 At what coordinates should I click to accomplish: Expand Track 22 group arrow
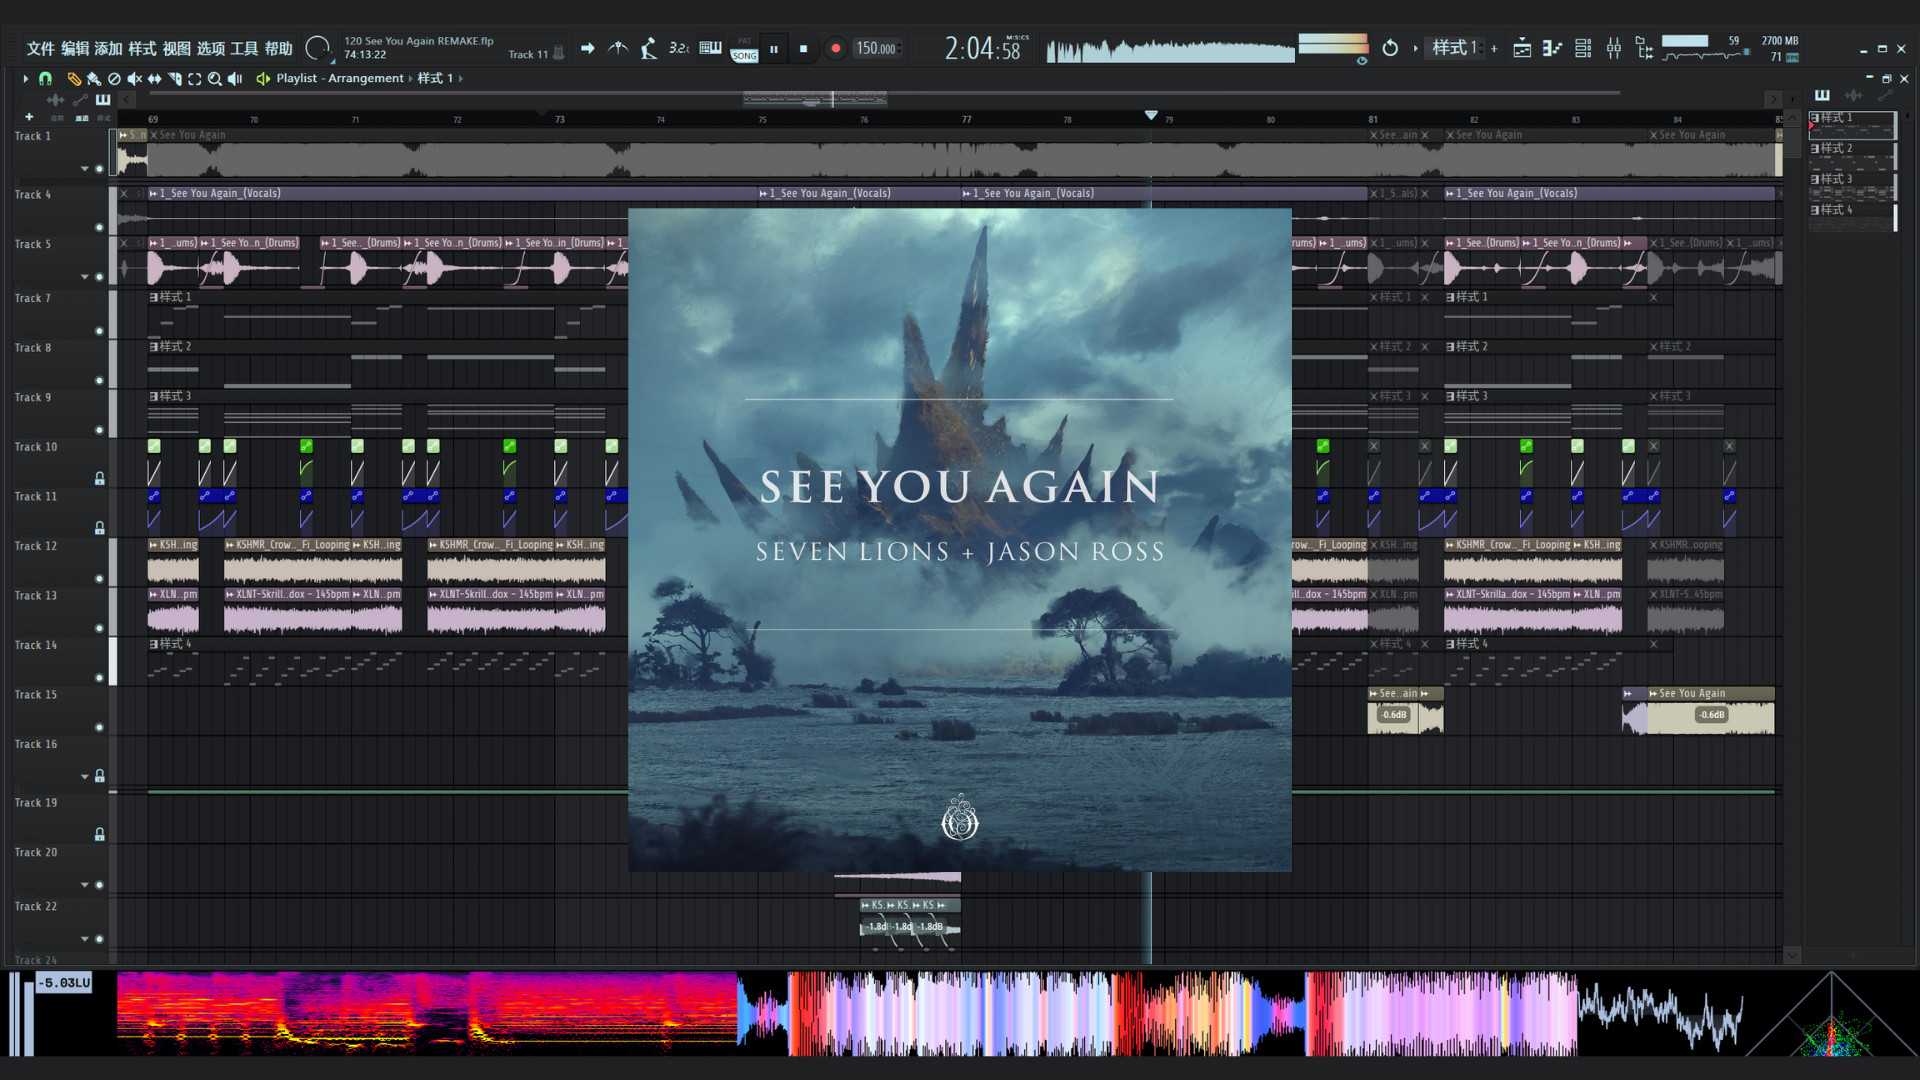click(x=85, y=938)
